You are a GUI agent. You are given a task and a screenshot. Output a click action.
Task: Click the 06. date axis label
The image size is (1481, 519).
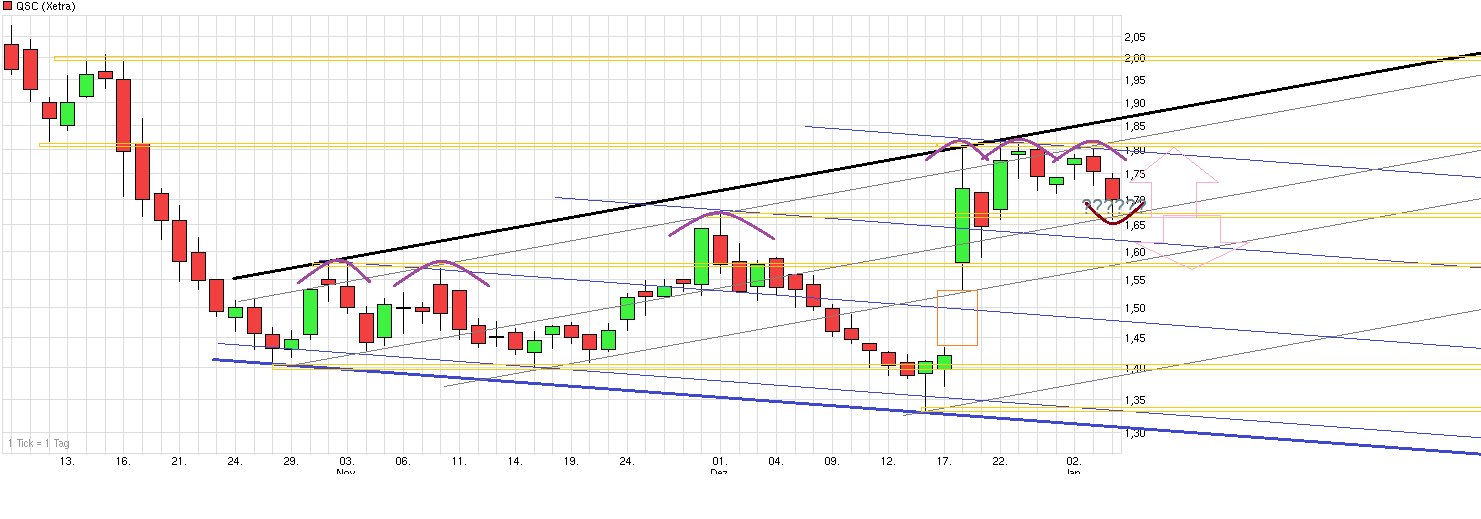pos(402,462)
